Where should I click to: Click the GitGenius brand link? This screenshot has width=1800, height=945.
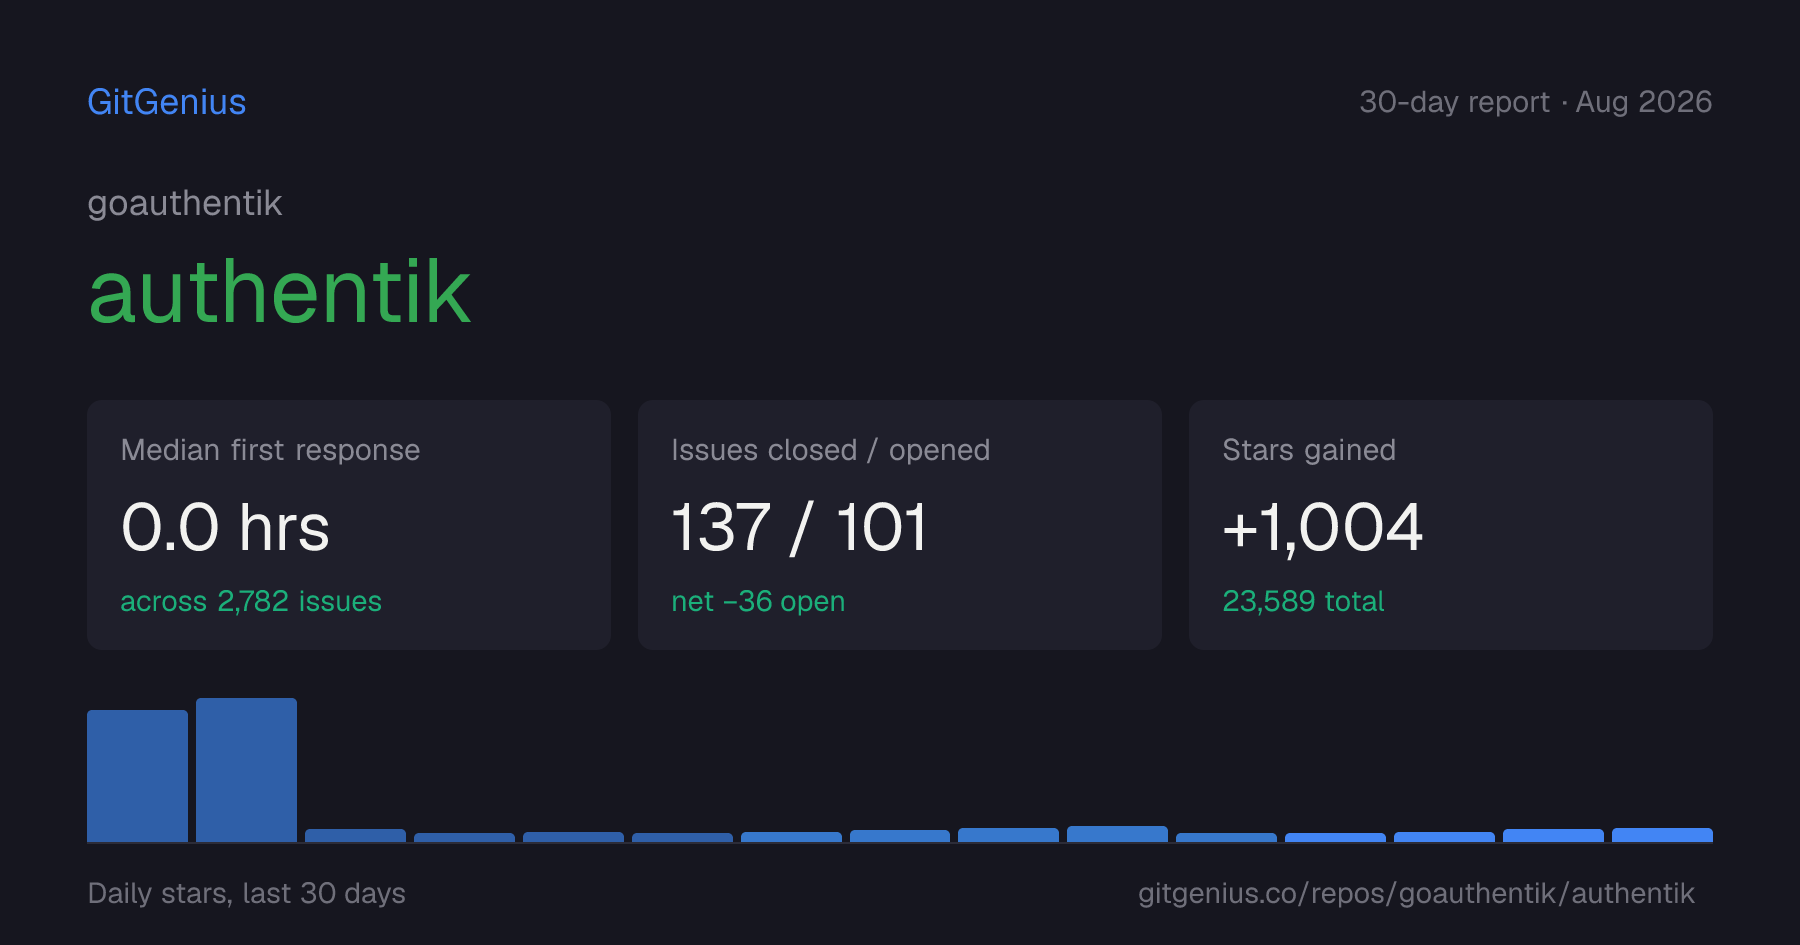(x=167, y=102)
